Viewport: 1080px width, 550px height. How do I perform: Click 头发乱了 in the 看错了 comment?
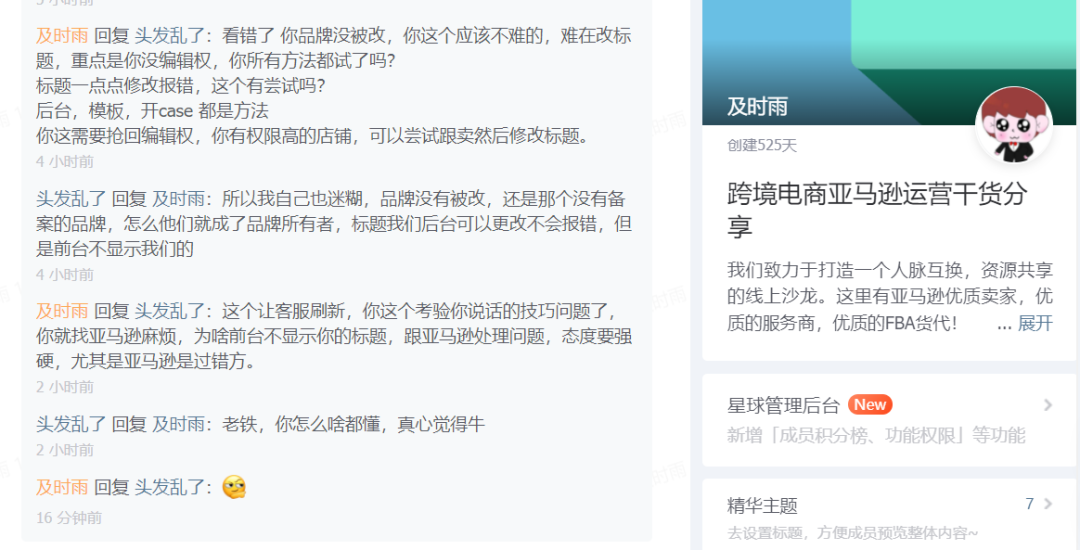[169, 36]
